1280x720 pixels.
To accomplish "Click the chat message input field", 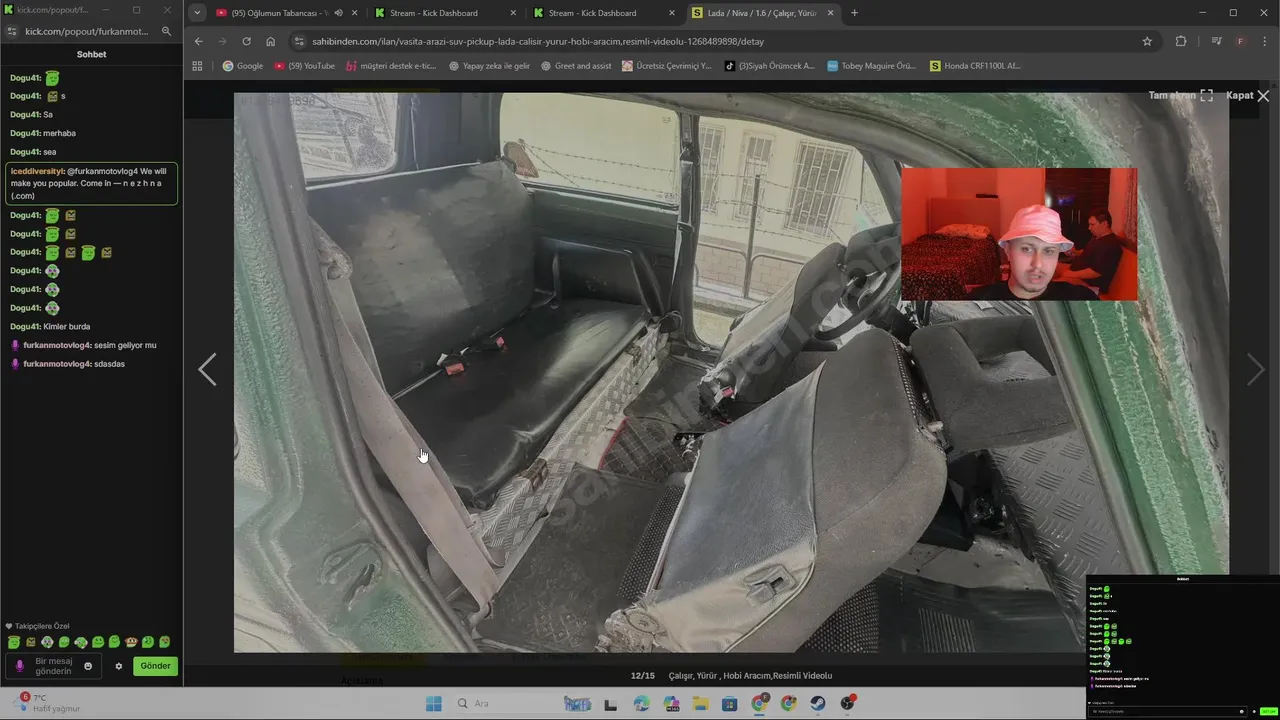I will (56, 666).
